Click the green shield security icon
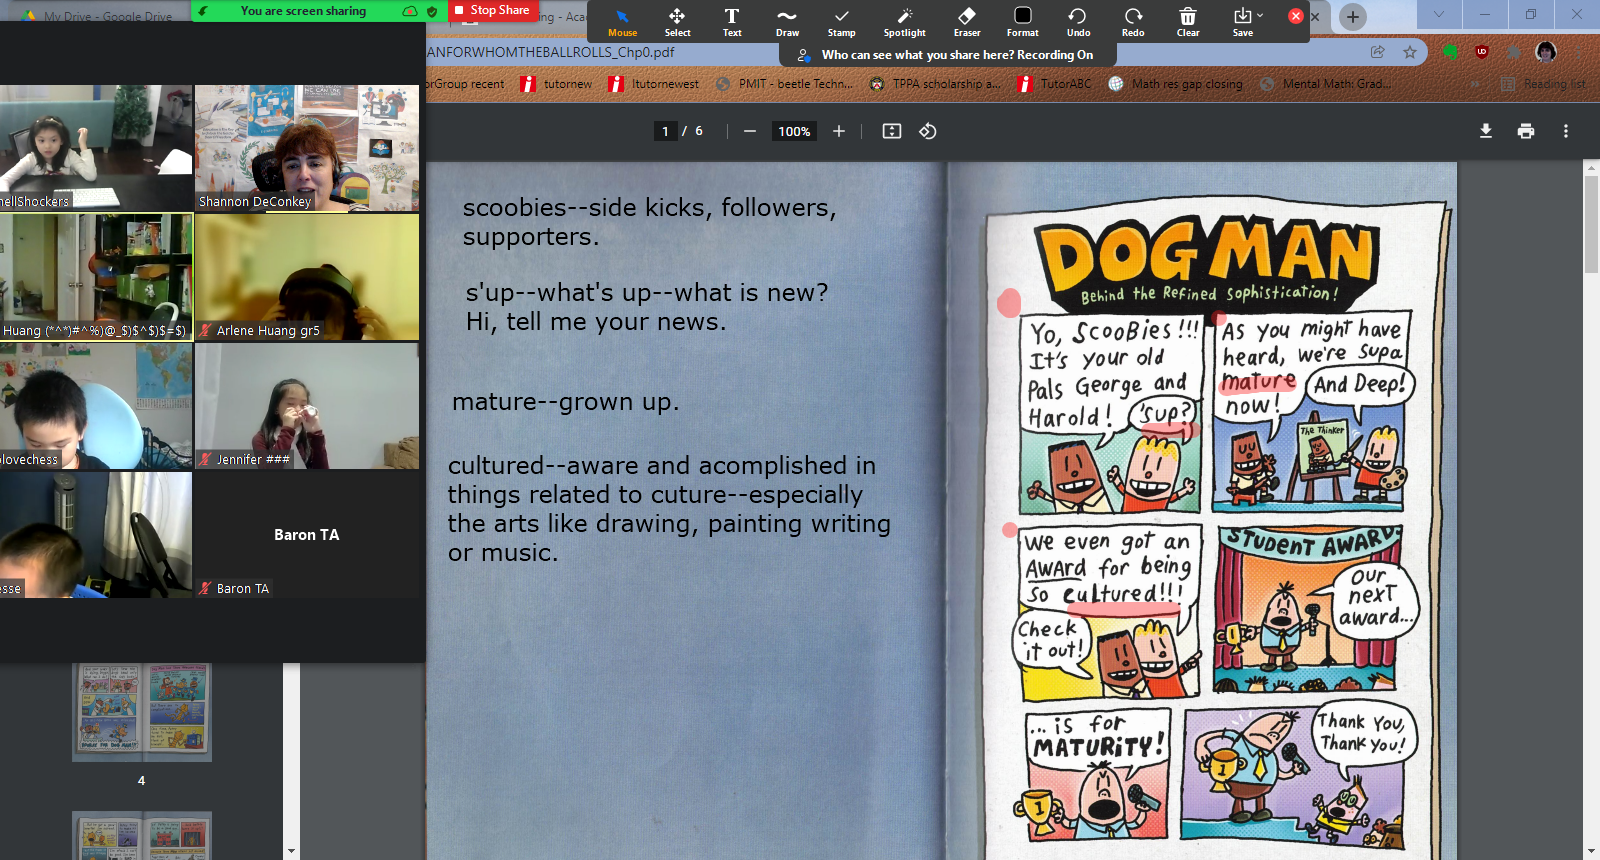The width and height of the screenshot is (1600, 860). pos(432,11)
